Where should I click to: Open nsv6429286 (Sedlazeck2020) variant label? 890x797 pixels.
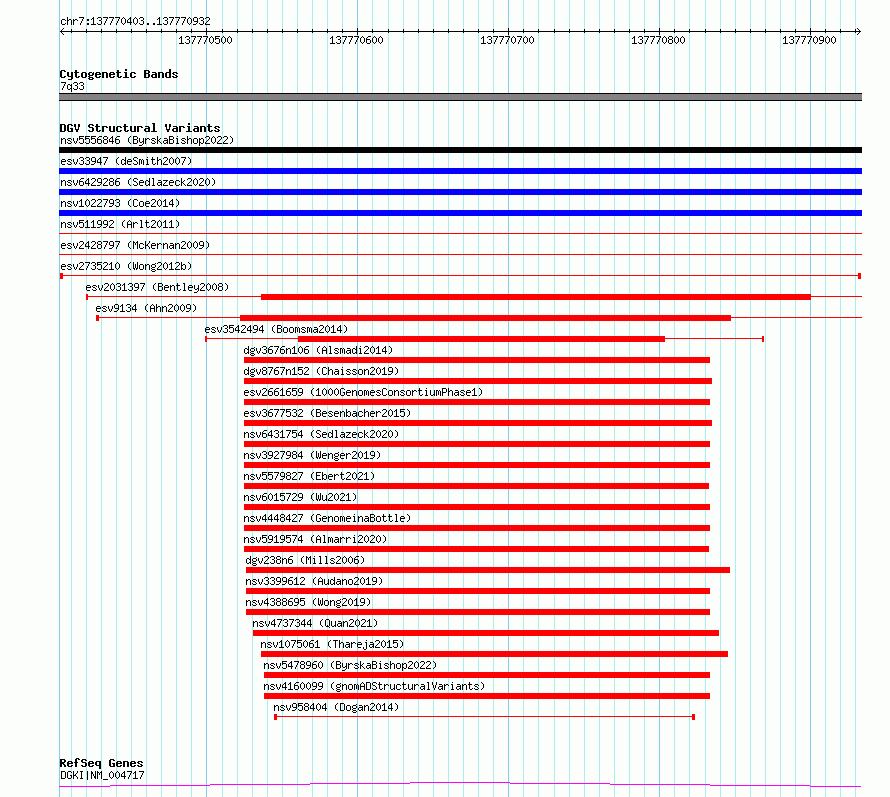(138, 182)
